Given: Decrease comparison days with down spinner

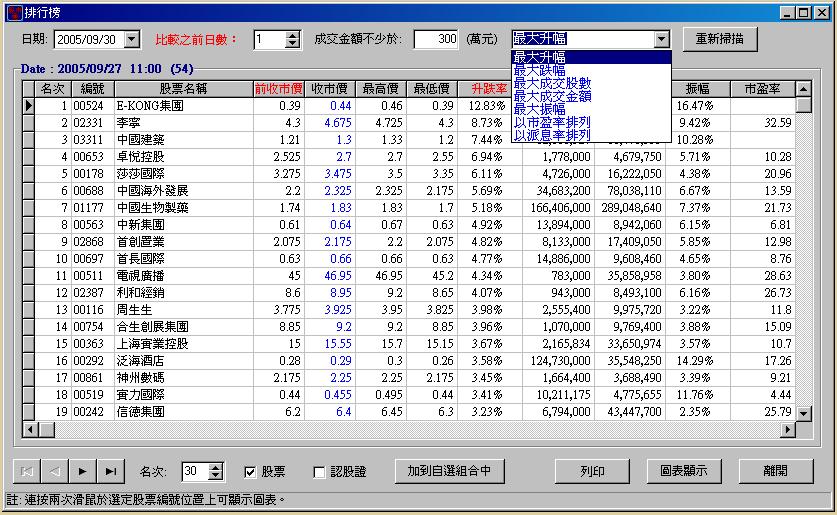Looking at the screenshot, I should click(292, 44).
